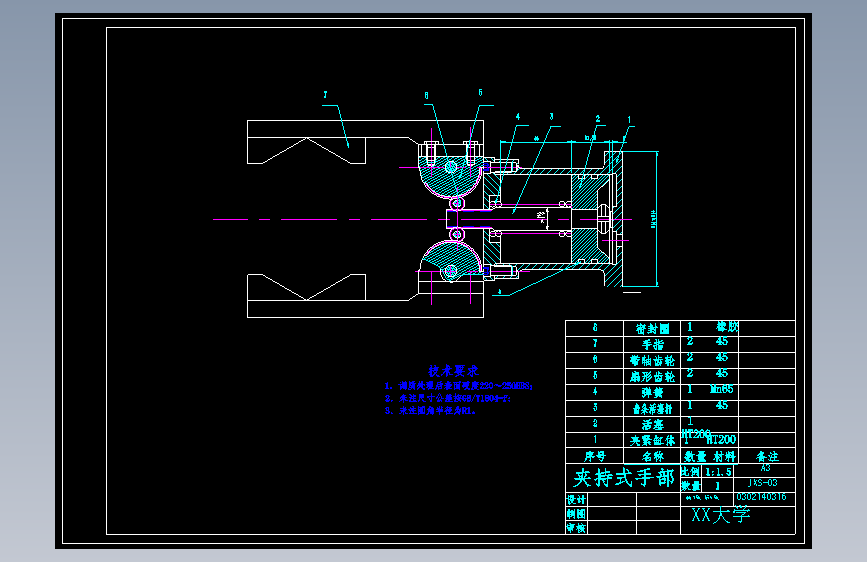
Task: Select part name 带轴齿轮
Action: click(652, 361)
